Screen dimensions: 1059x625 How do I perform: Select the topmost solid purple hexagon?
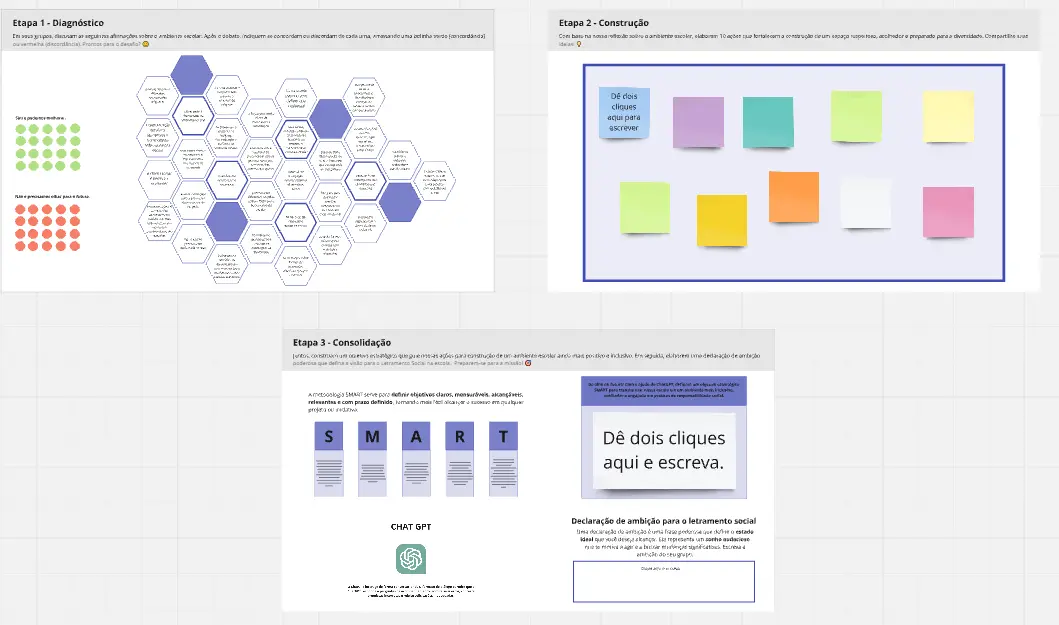(x=190, y=72)
